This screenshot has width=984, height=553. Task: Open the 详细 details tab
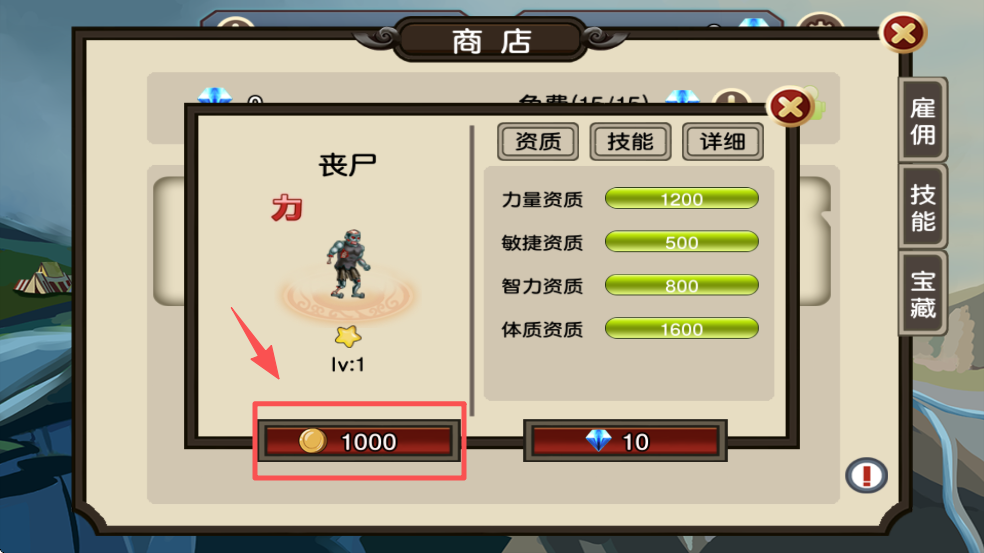tap(722, 141)
